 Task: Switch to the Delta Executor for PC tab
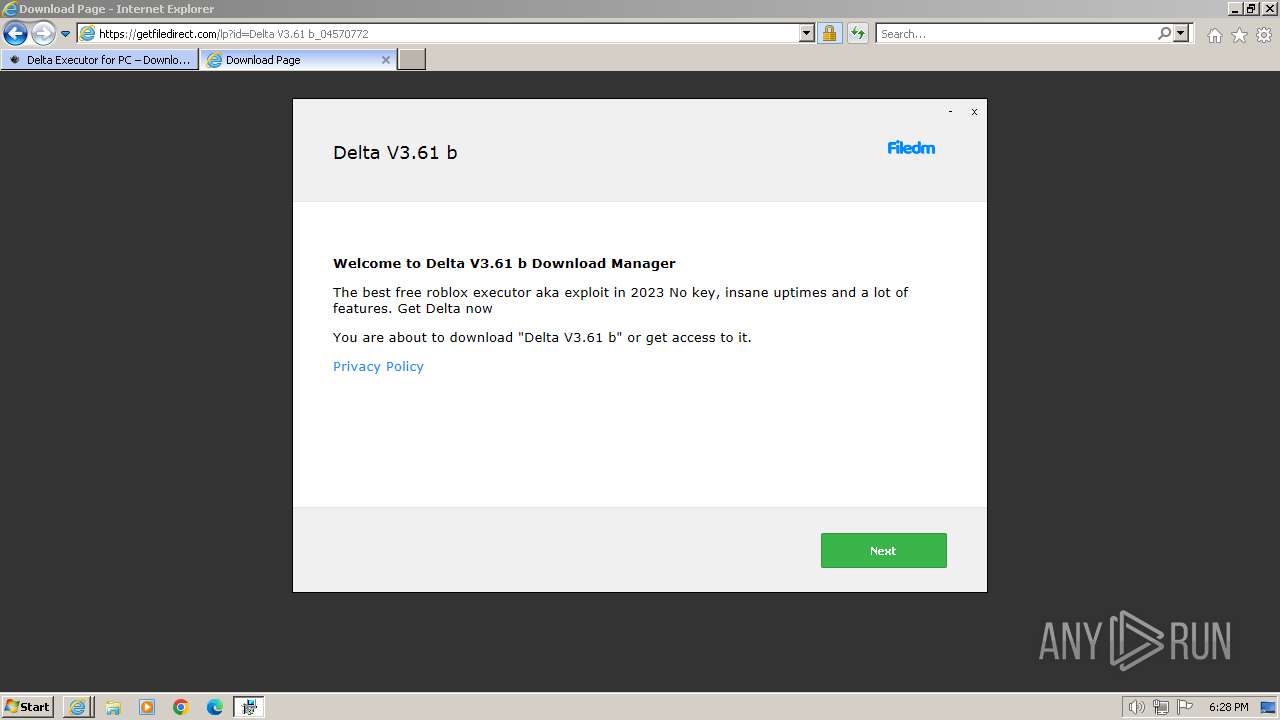click(100, 60)
